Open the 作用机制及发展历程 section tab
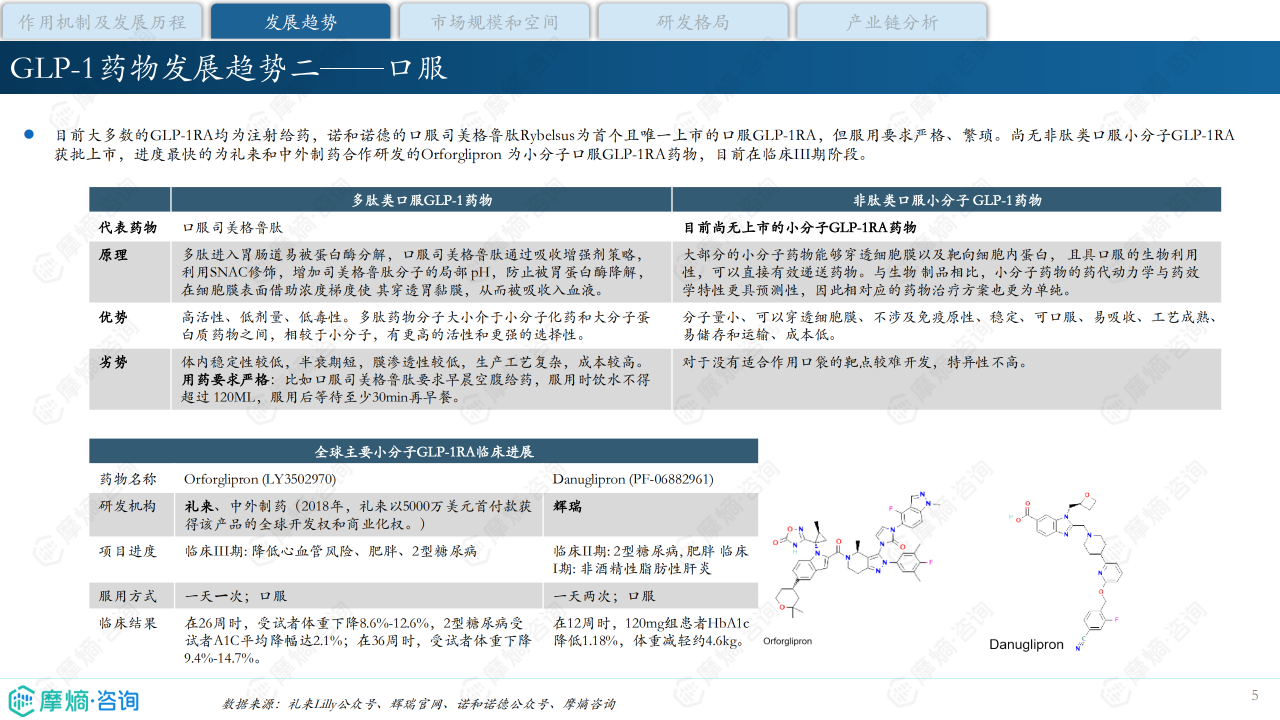The width and height of the screenshot is (1280, 720). coord(102,21)
